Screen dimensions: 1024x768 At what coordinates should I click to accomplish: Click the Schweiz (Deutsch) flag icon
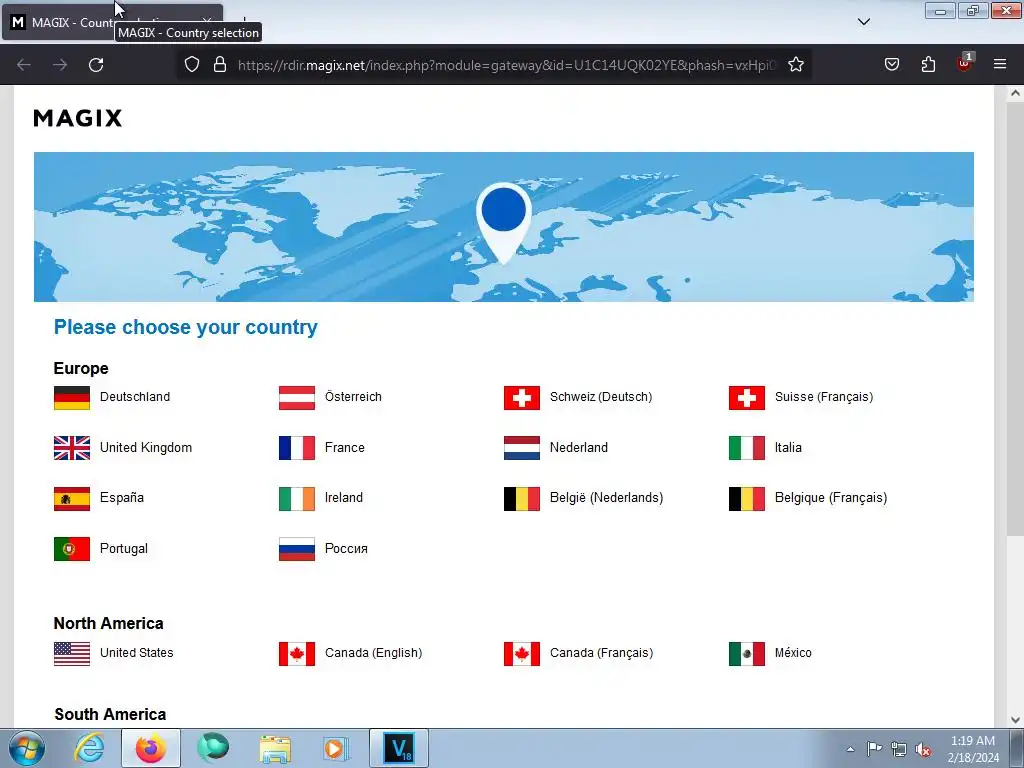522,398
